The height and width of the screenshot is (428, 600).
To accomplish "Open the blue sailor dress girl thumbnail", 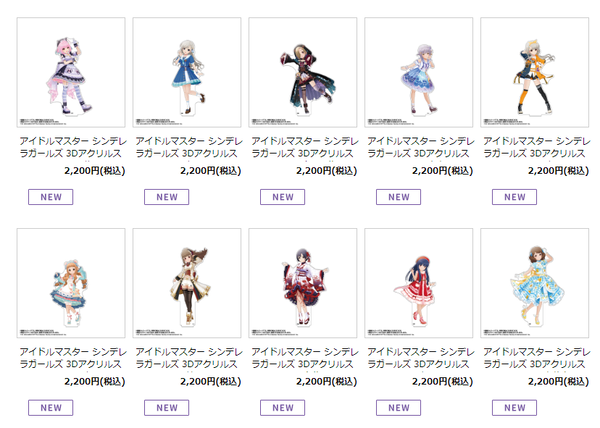I will (x=187, y=72).
